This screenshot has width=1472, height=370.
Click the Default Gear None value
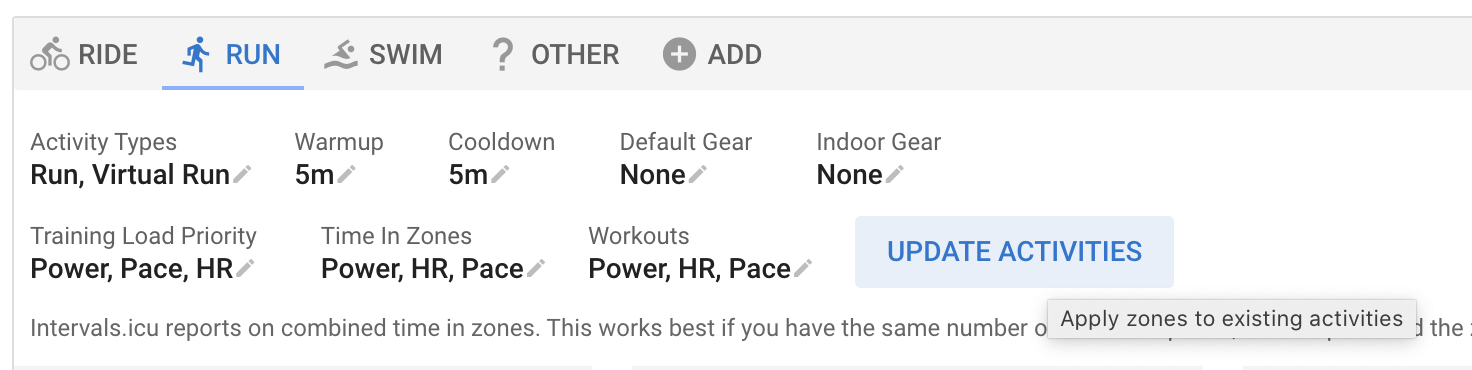(653, 175)
